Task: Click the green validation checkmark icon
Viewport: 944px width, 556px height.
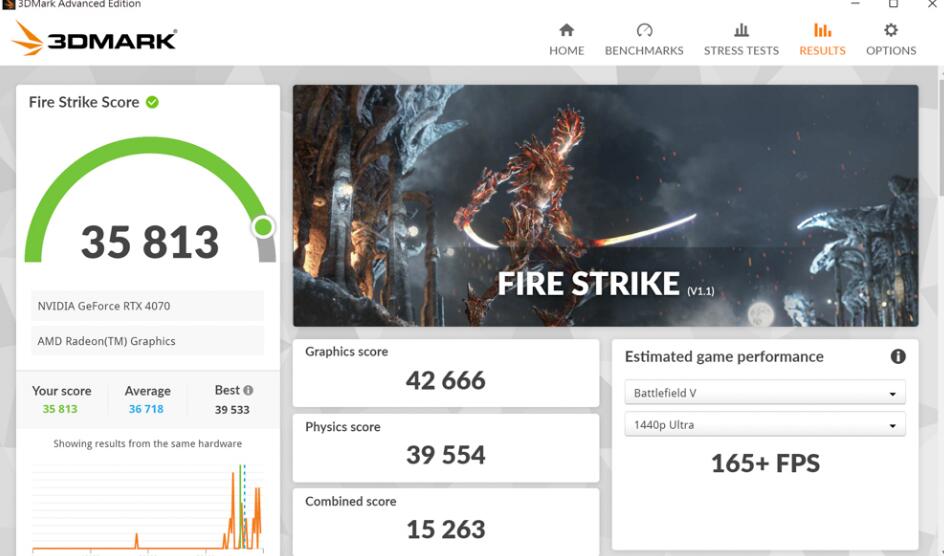Action: click(x=152, y=102)
